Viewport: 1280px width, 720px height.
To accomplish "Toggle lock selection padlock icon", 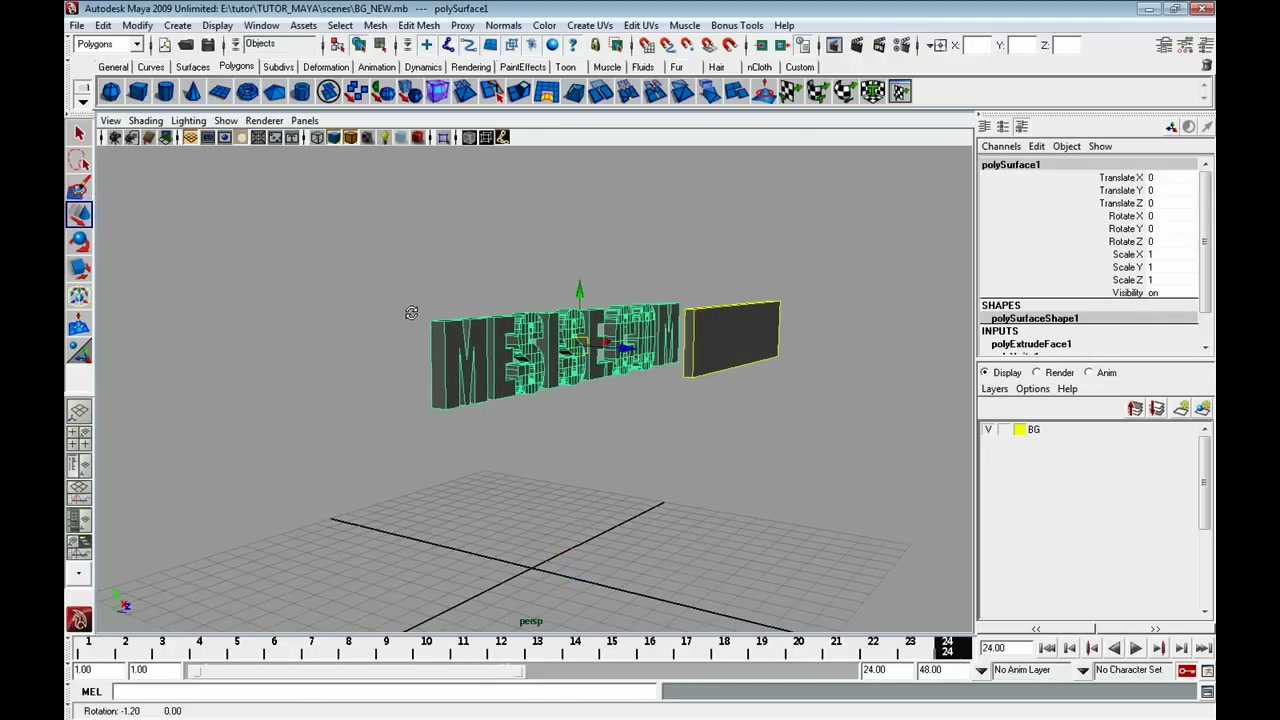I will pyautogui.click(x=595, y=45).
